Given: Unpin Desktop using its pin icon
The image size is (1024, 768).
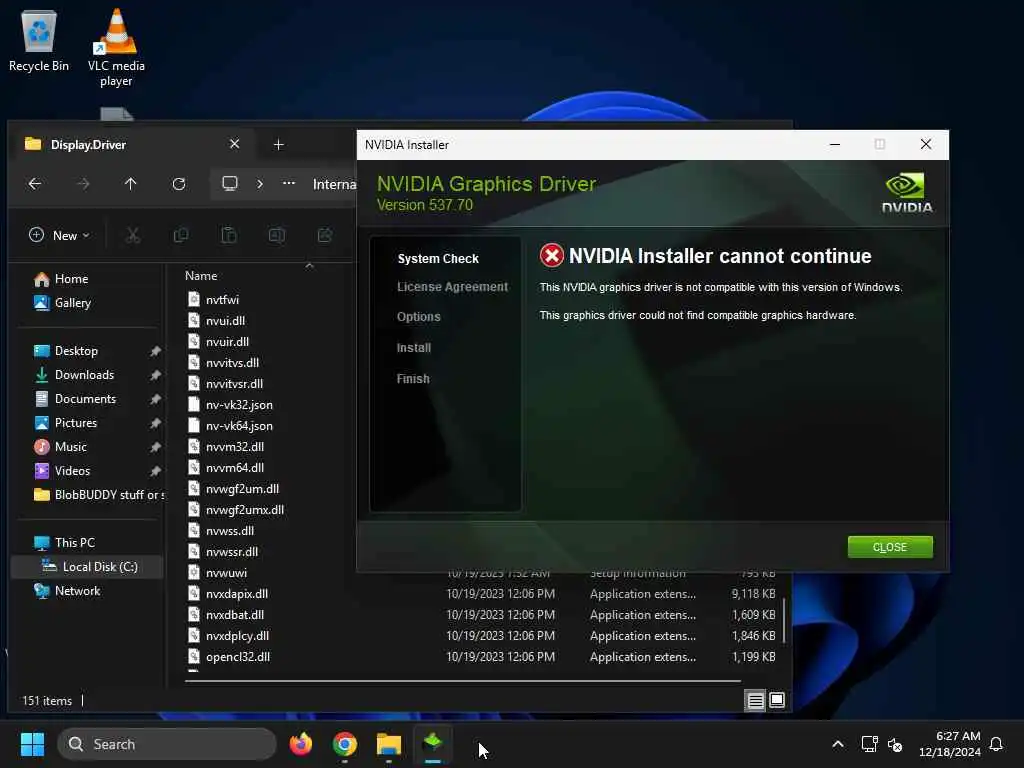Looking at the screenshot, I should tap(155, 351).
